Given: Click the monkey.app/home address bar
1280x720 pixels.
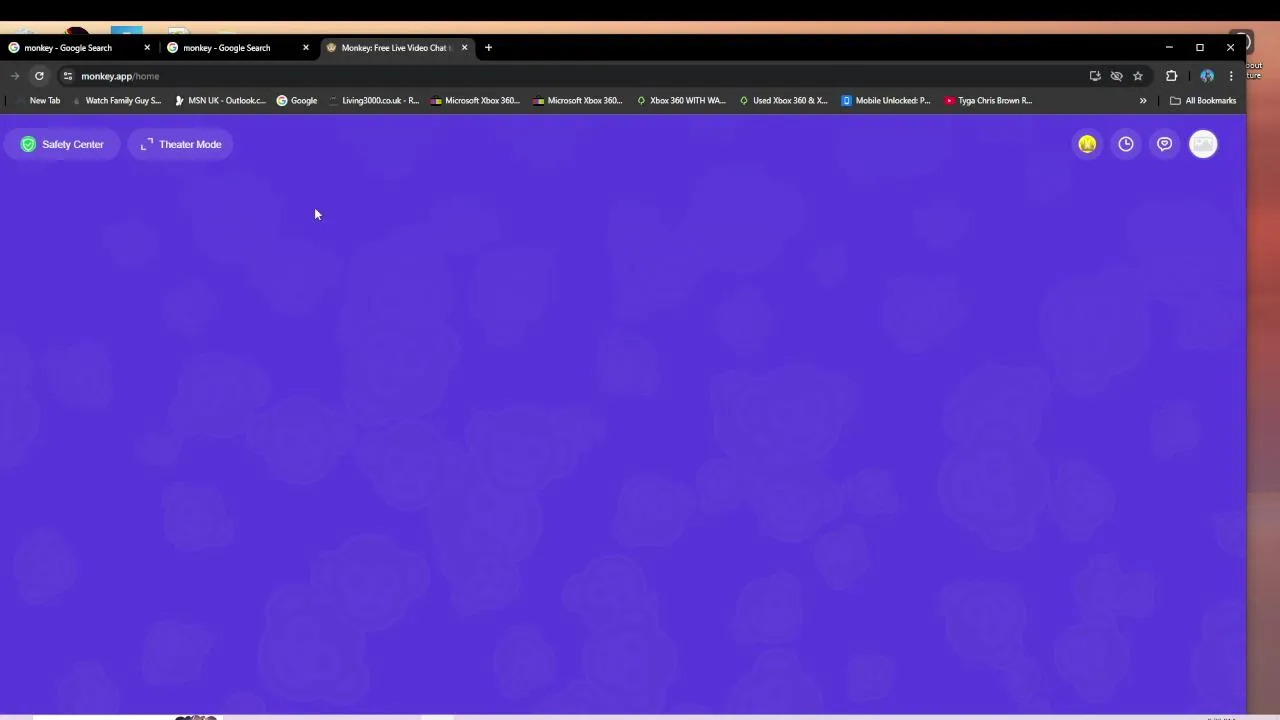Looking at the screenshot, I should point(580,76).
